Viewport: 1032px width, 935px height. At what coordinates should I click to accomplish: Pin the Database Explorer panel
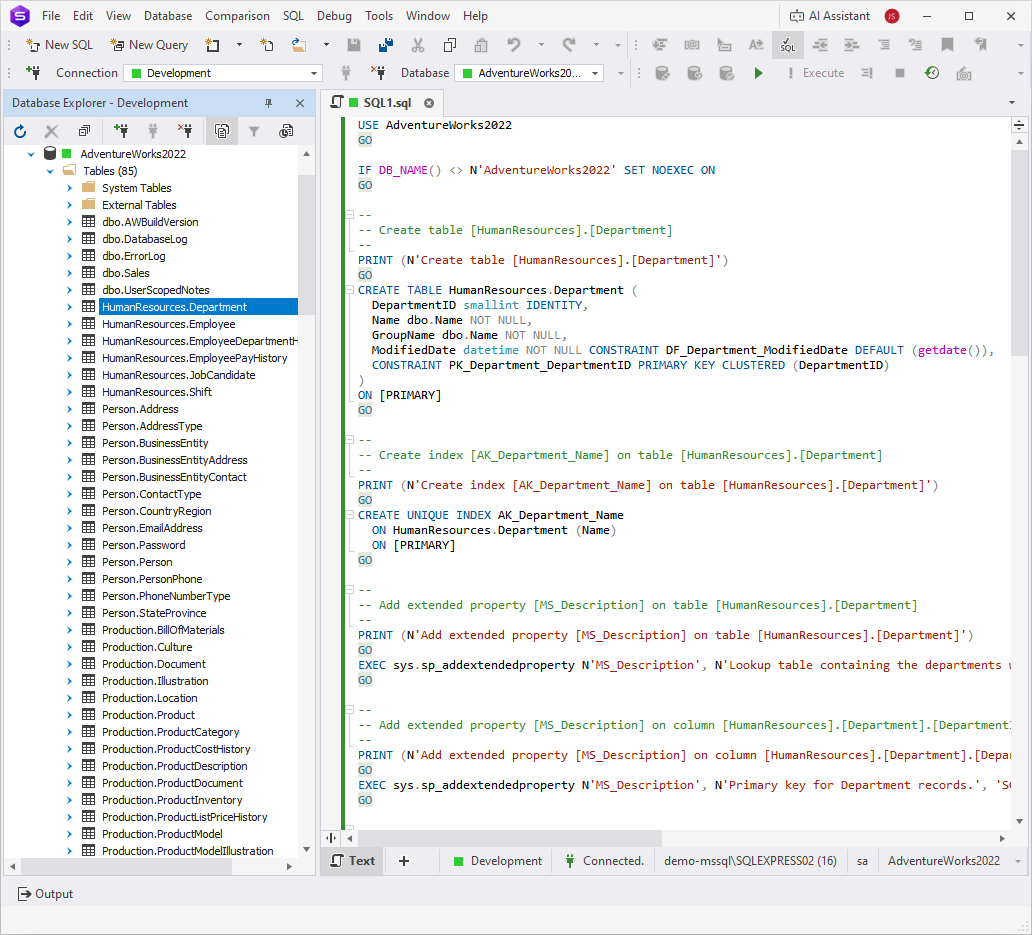click(x=269, y=102)
